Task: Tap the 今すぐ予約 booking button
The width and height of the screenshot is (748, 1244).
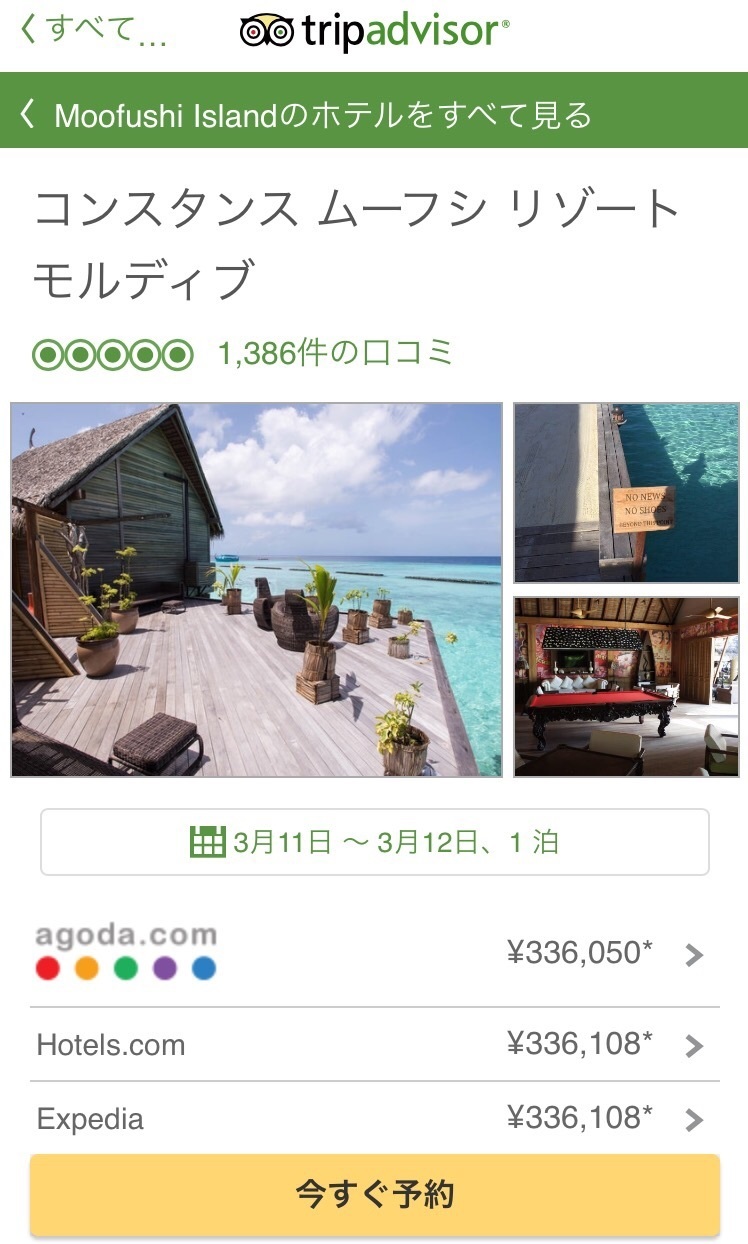Action: click(375, 1196)
